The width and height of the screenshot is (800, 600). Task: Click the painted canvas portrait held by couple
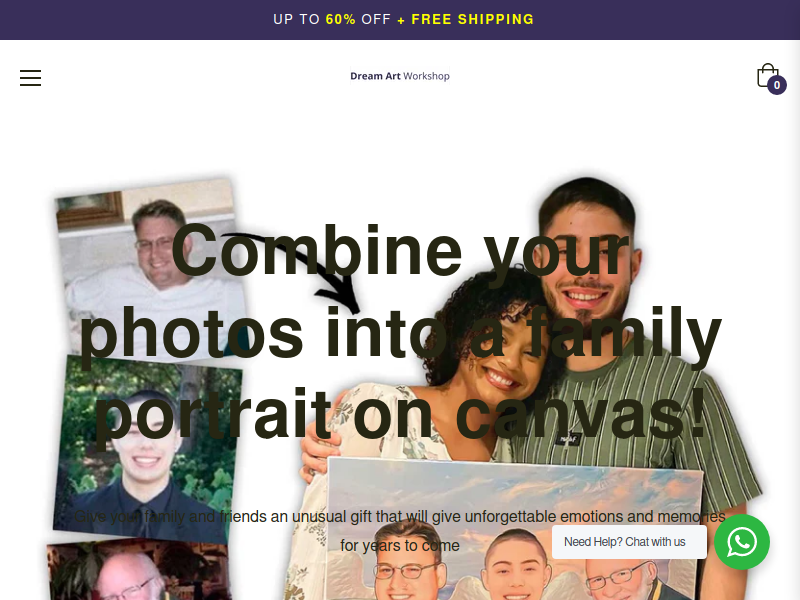coord(513,529)
